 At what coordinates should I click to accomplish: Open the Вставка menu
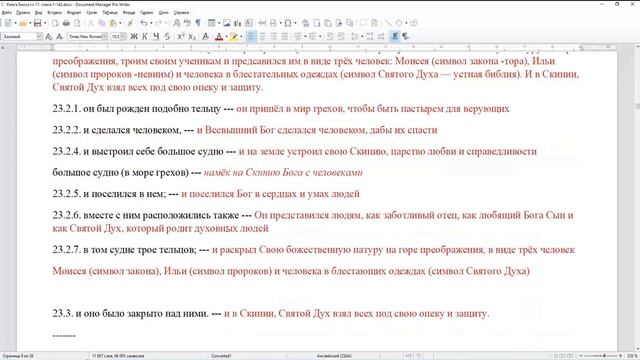pos(54,13)
